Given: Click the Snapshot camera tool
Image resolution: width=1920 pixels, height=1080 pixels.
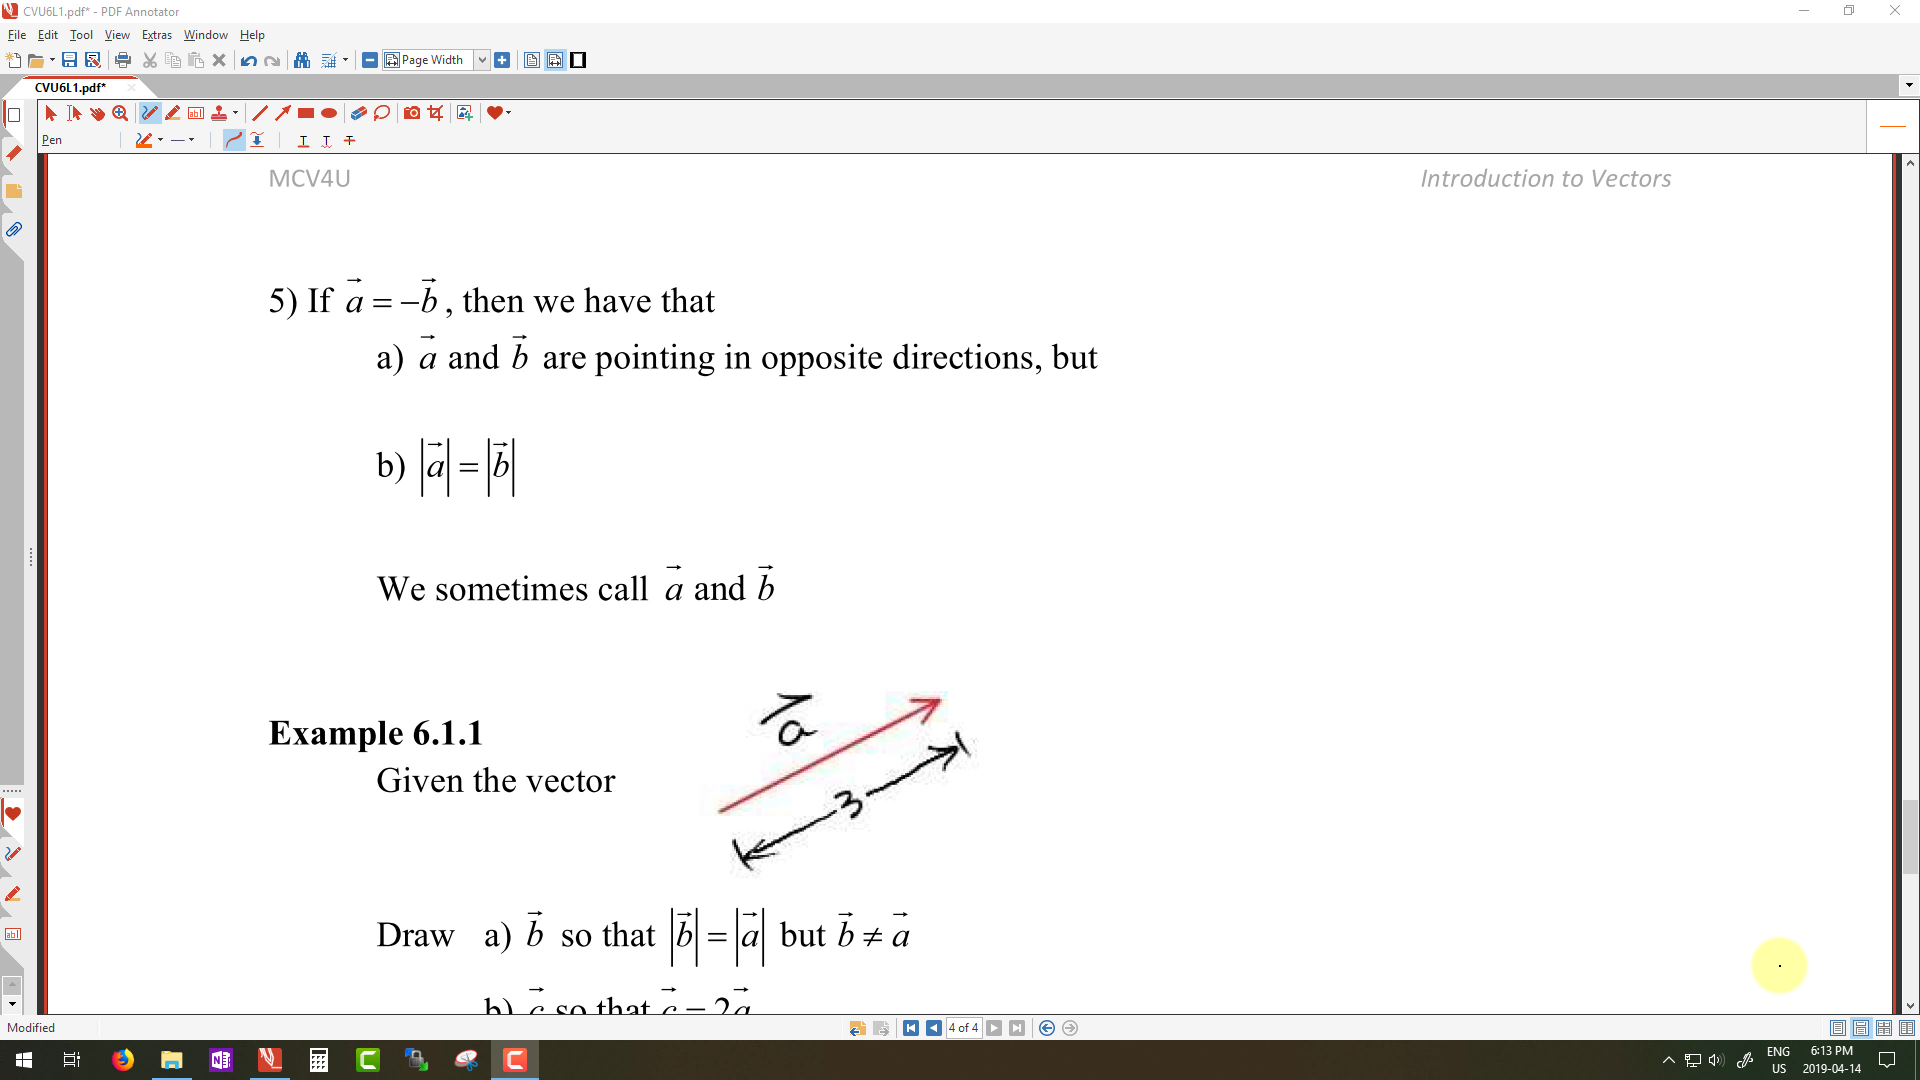Looking at the screenshot, I should pyautogui.click(x=411, y=113).
